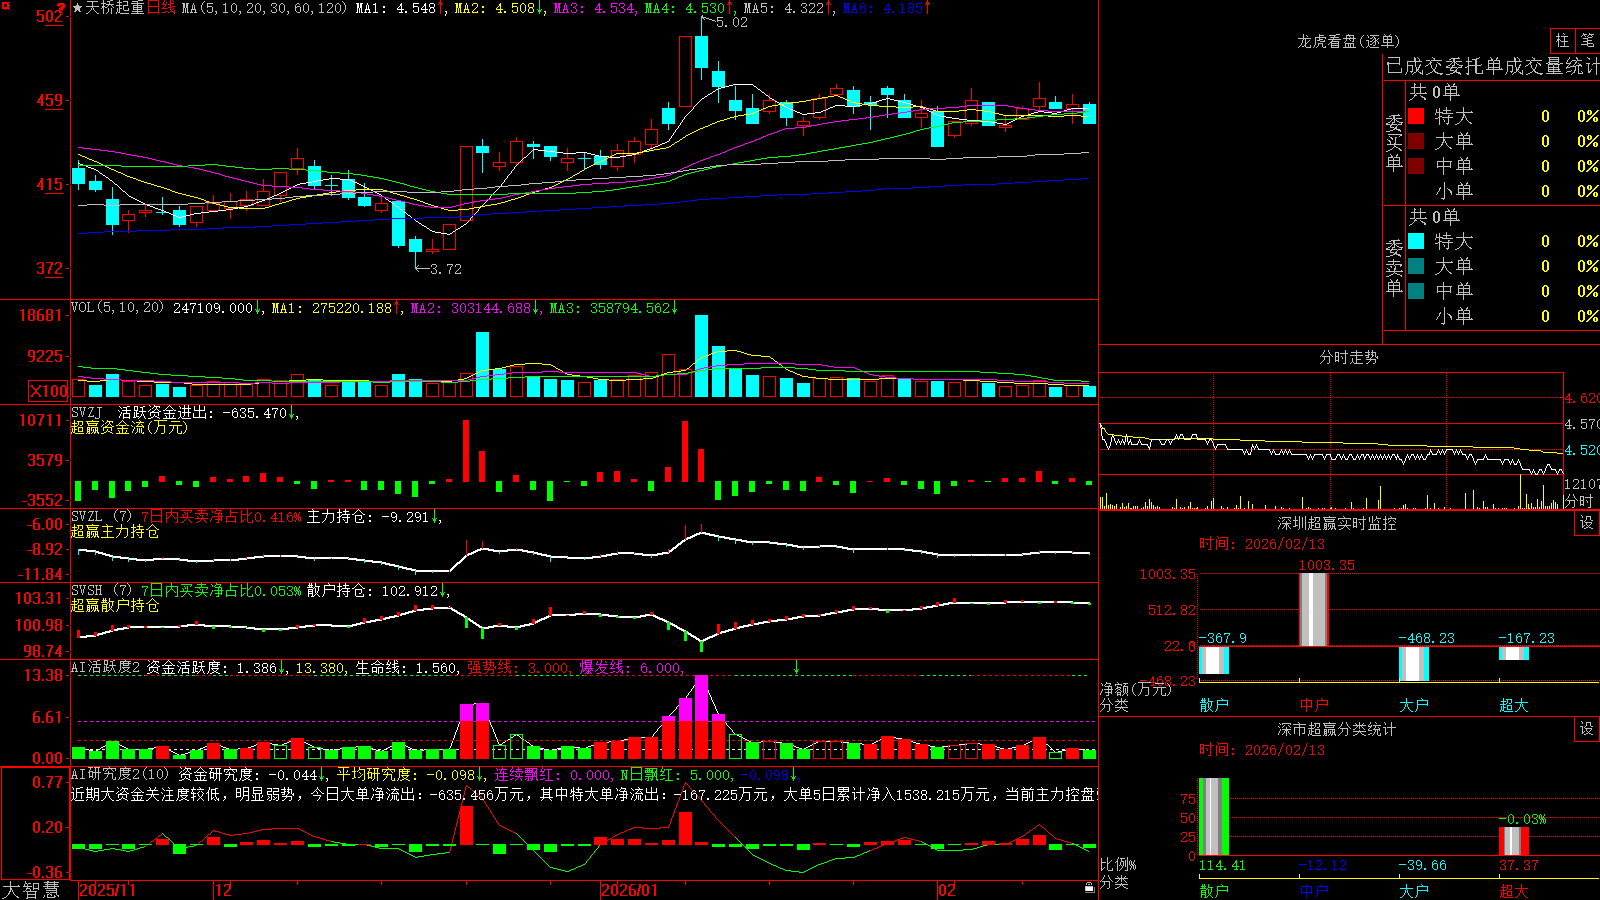Open 设 settings for 深圳超赢实时监控
The height and width of the screenshot is (900, 1600).
coord(1587,523)
